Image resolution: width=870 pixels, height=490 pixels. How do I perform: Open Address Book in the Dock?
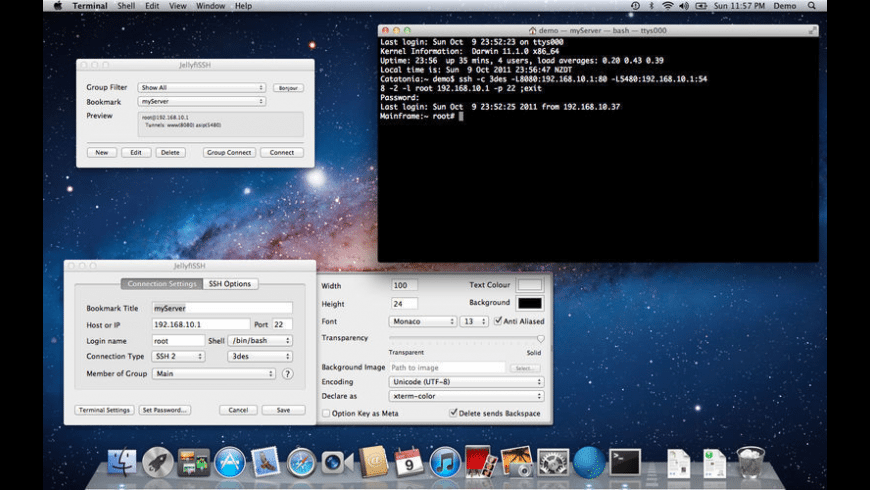373,462
